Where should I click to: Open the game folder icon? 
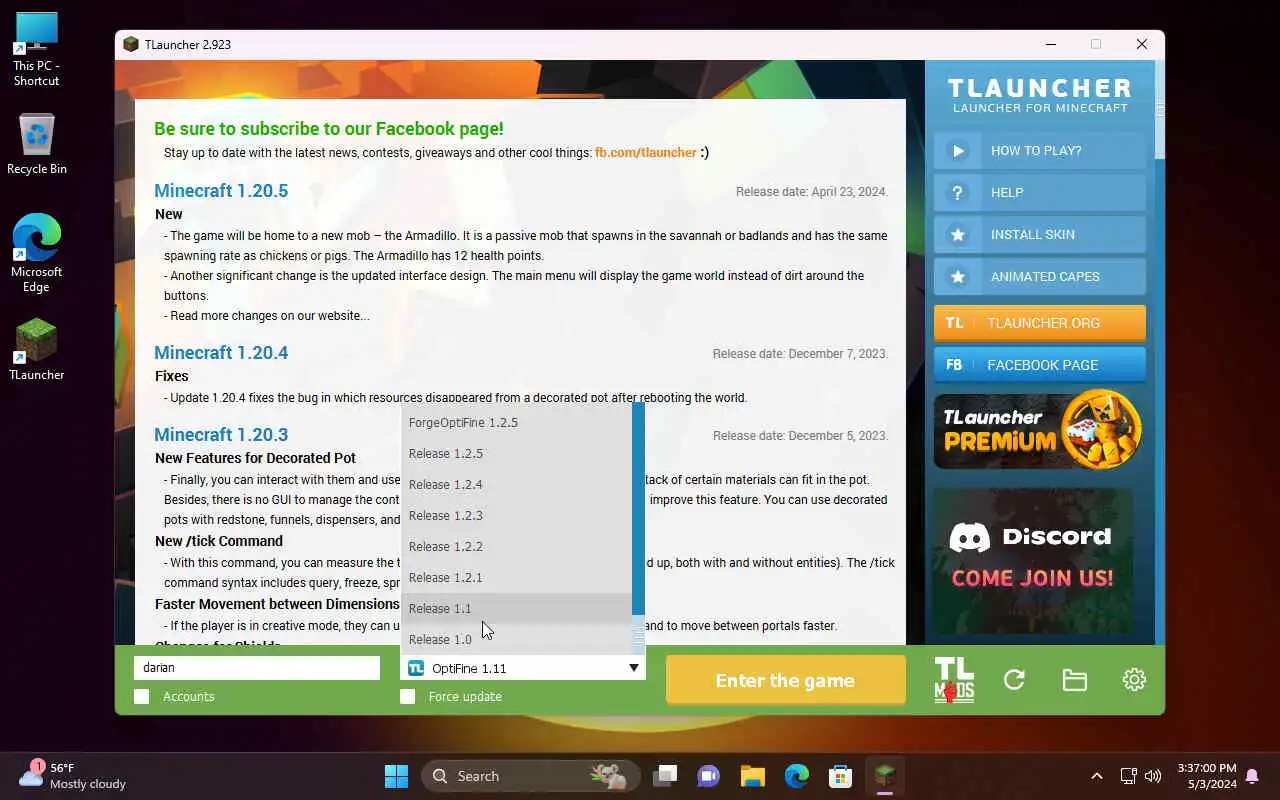tap(1074, 680)
